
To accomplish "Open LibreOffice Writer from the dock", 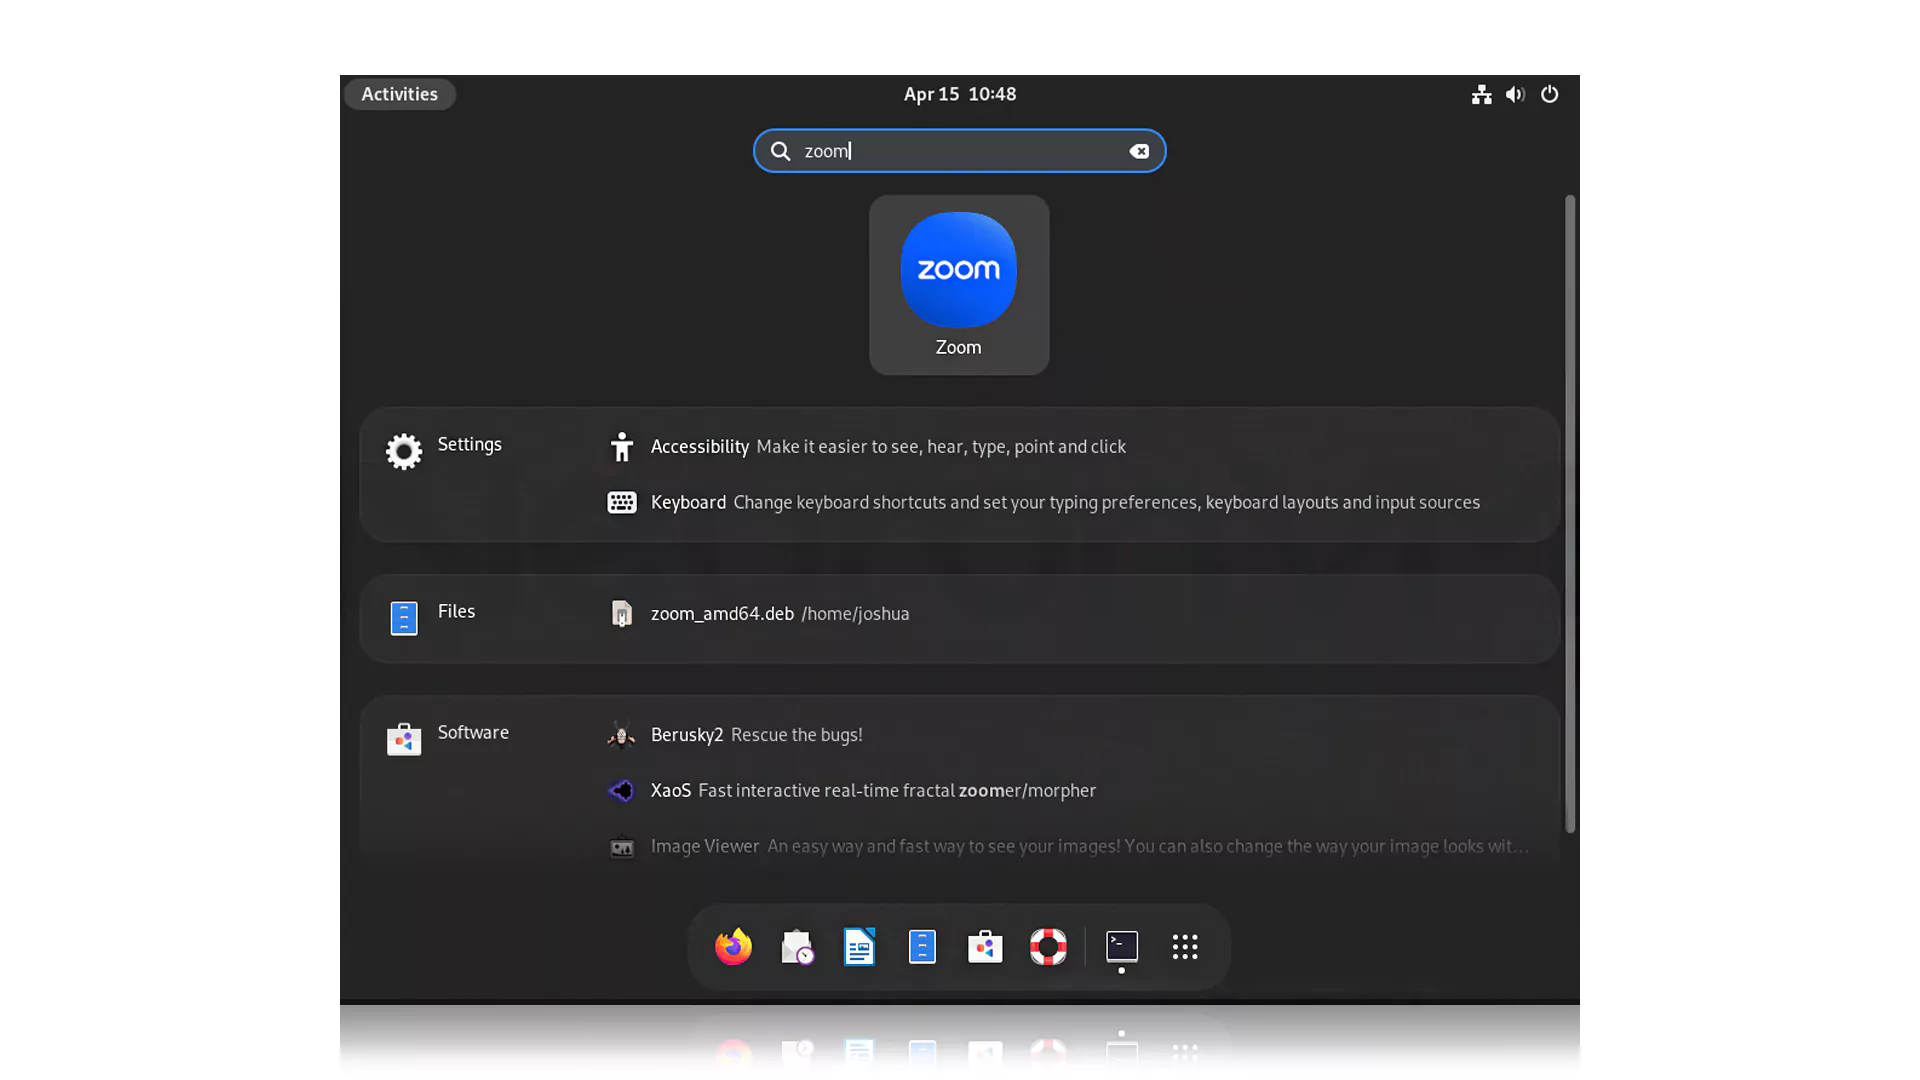I will pyautogui.click(x=859, y=946).
